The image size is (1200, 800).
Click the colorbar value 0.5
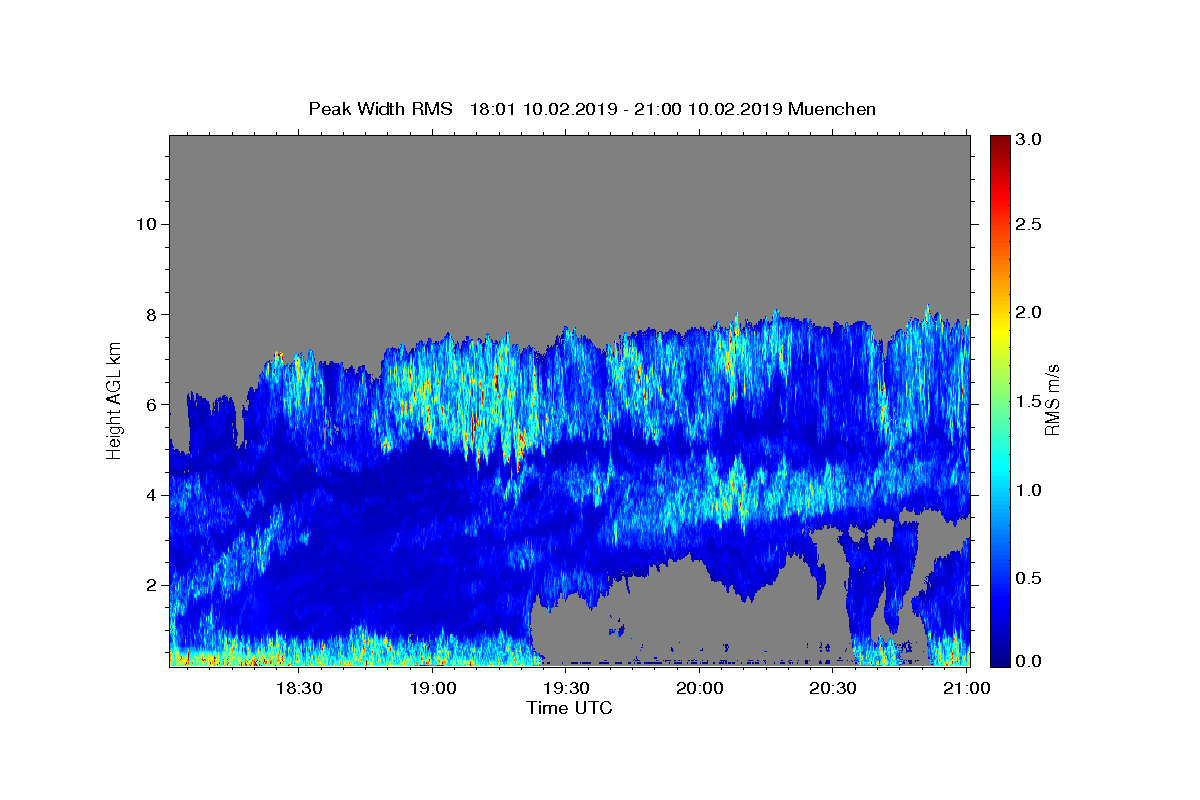coord(1030,578)
